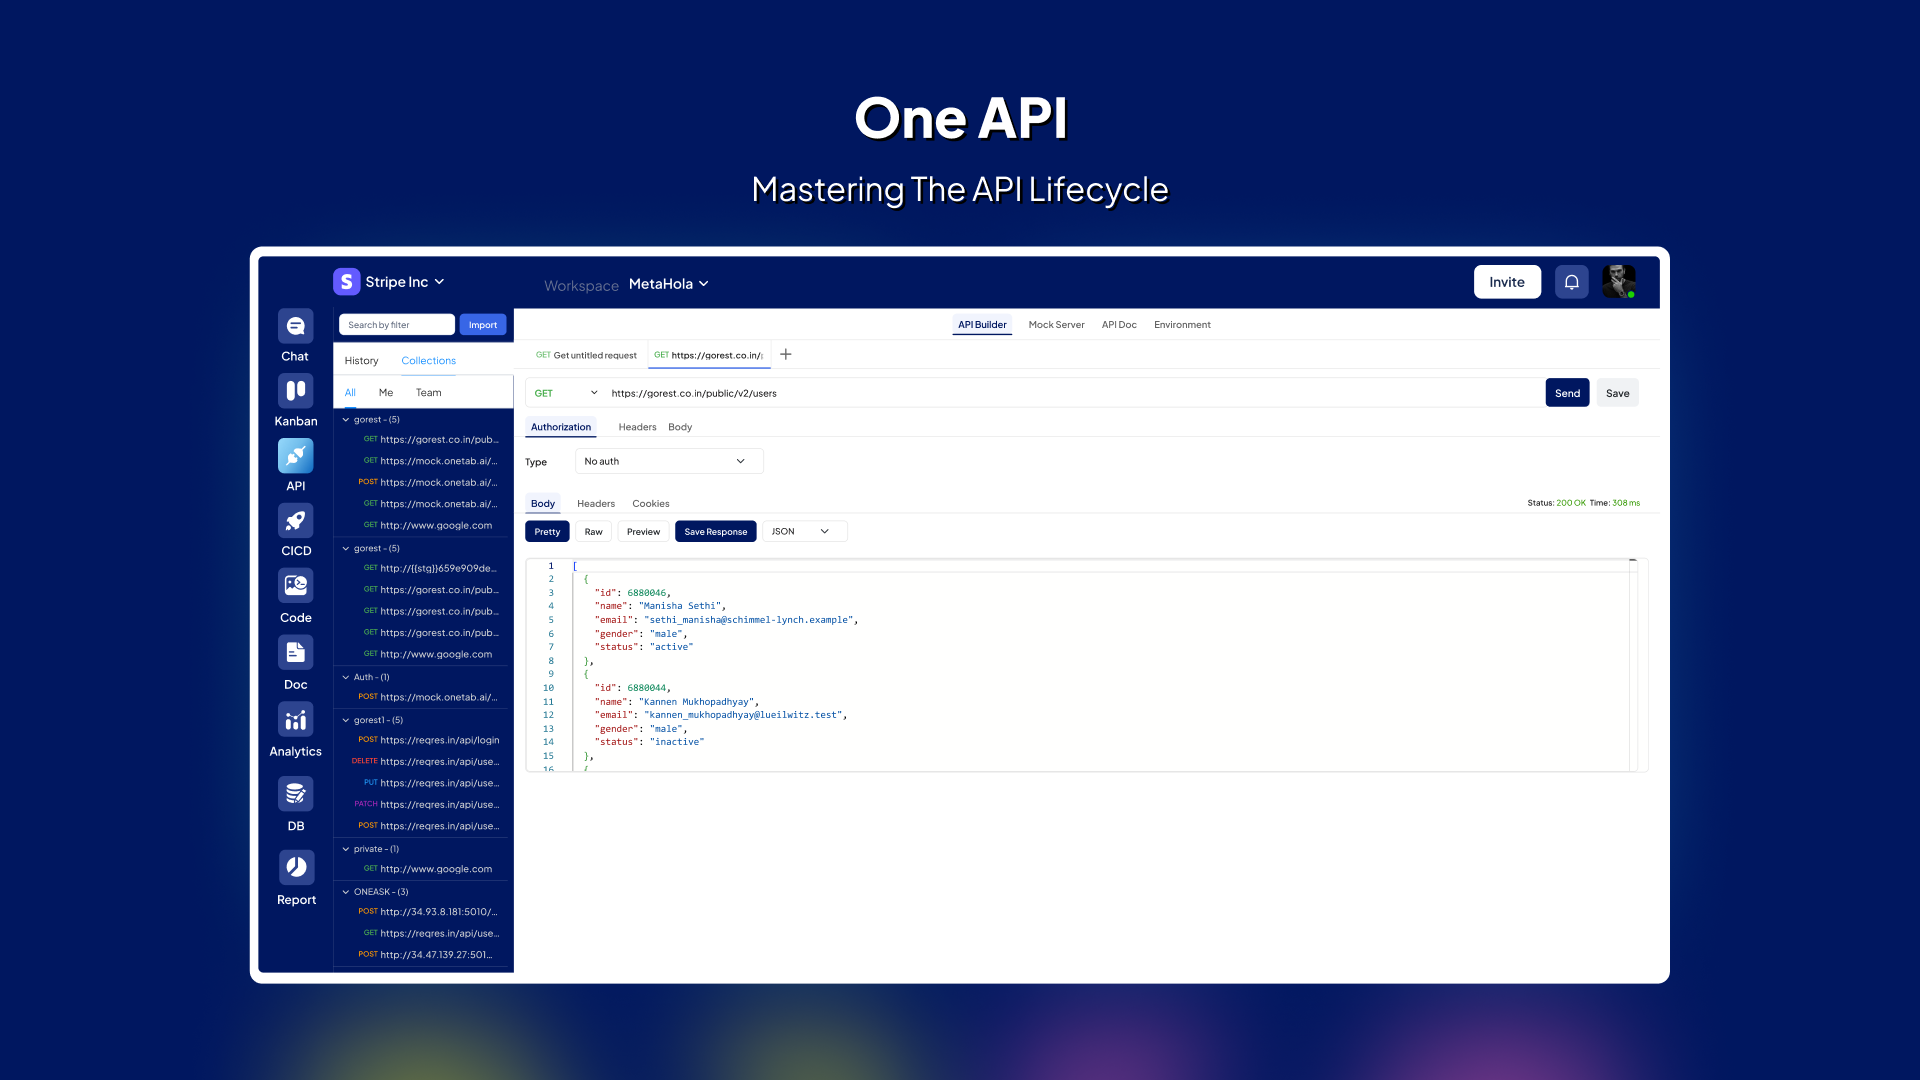Image resolution: width=1920 pixels, height=1080 pixels.
Task: Click the Save button
Action: coord(1618,393)
